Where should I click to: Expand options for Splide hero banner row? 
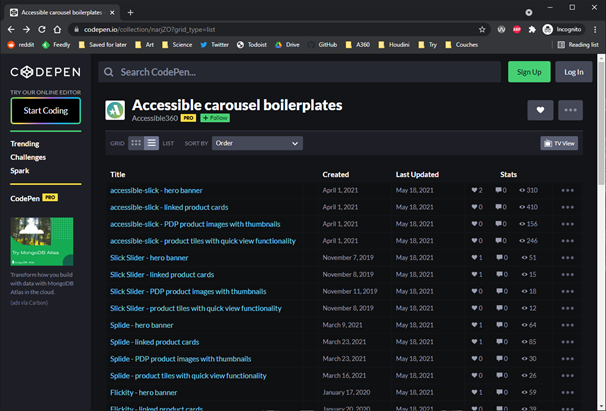pyautogui.click(x=567, y=325)
